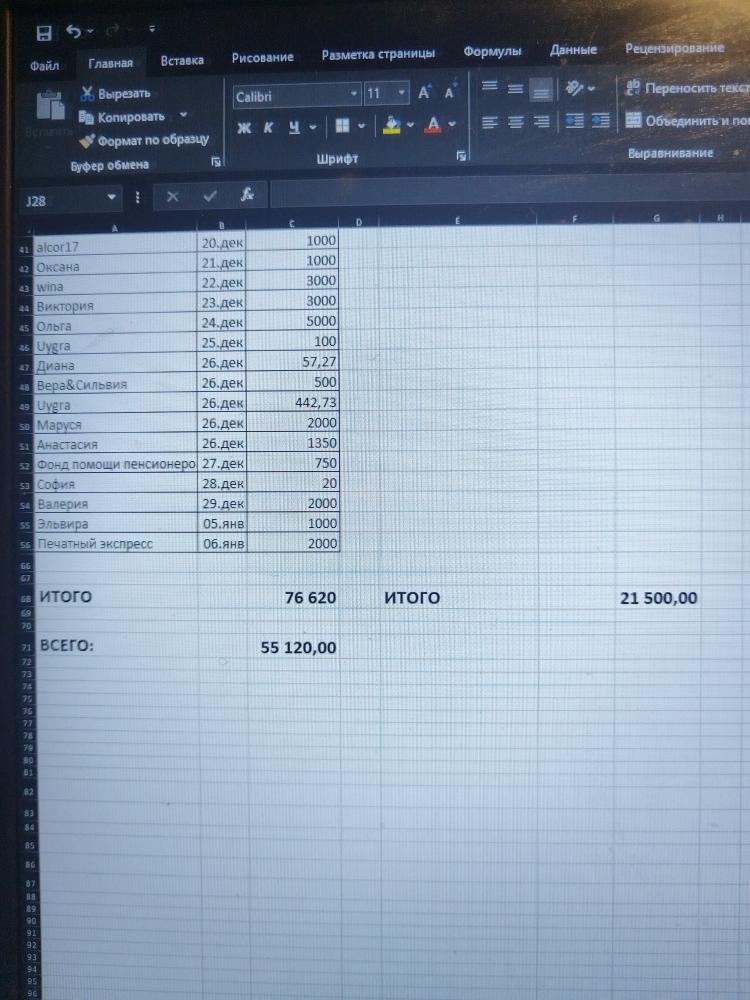This screenshot has width=750, height=1000.
Task: Open the Вставка ribbon tab
Action: (182, 61)
